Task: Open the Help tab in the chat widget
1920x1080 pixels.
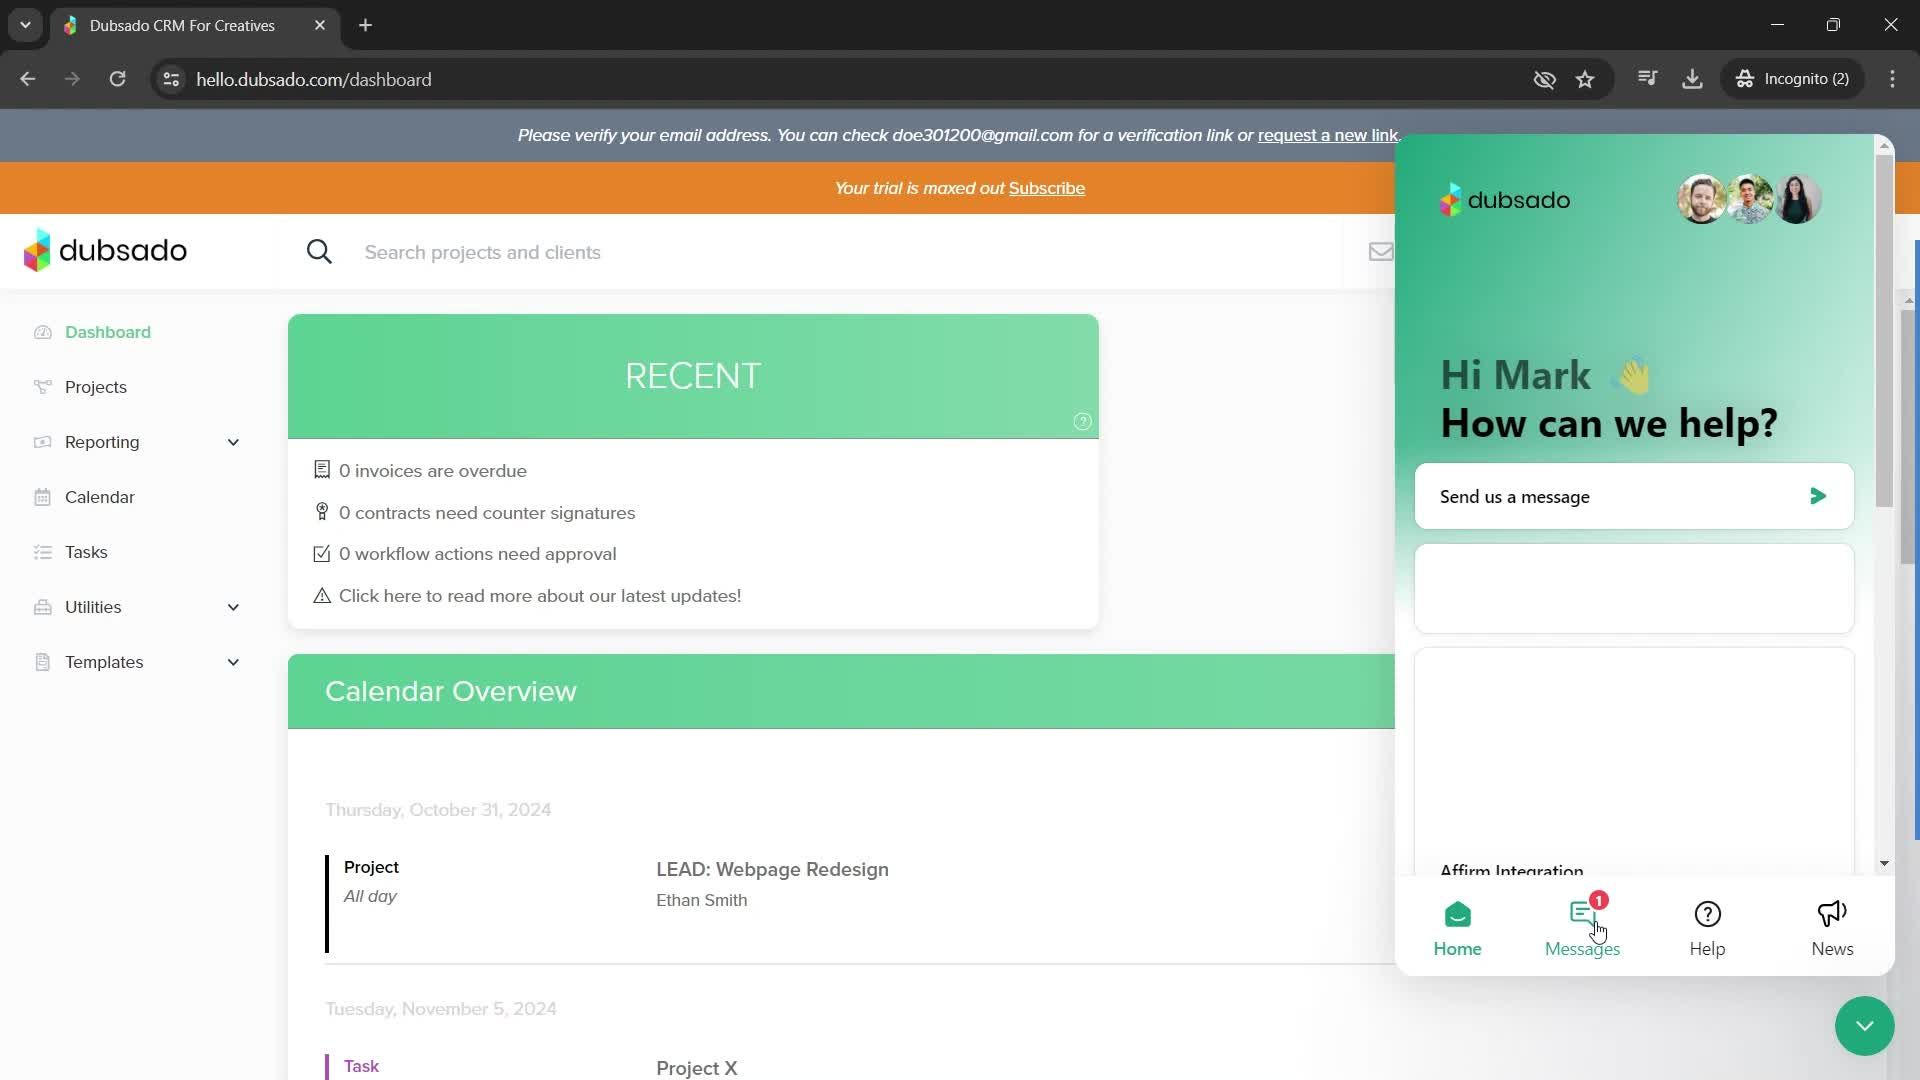Action: pos(1707,928)
